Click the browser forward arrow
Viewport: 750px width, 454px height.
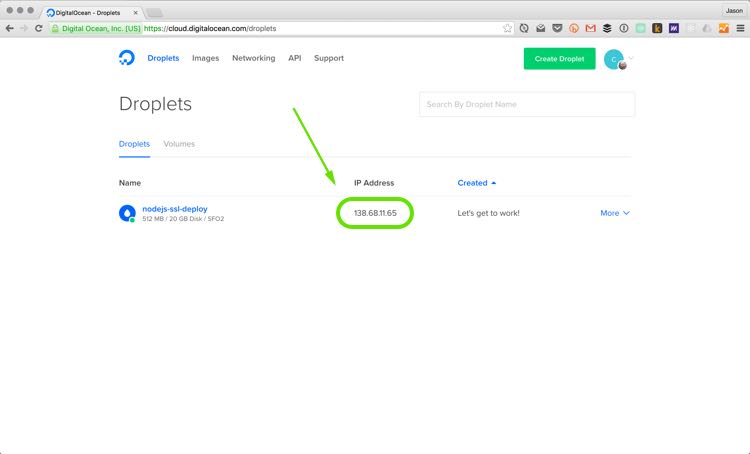(x=24, y=28)
